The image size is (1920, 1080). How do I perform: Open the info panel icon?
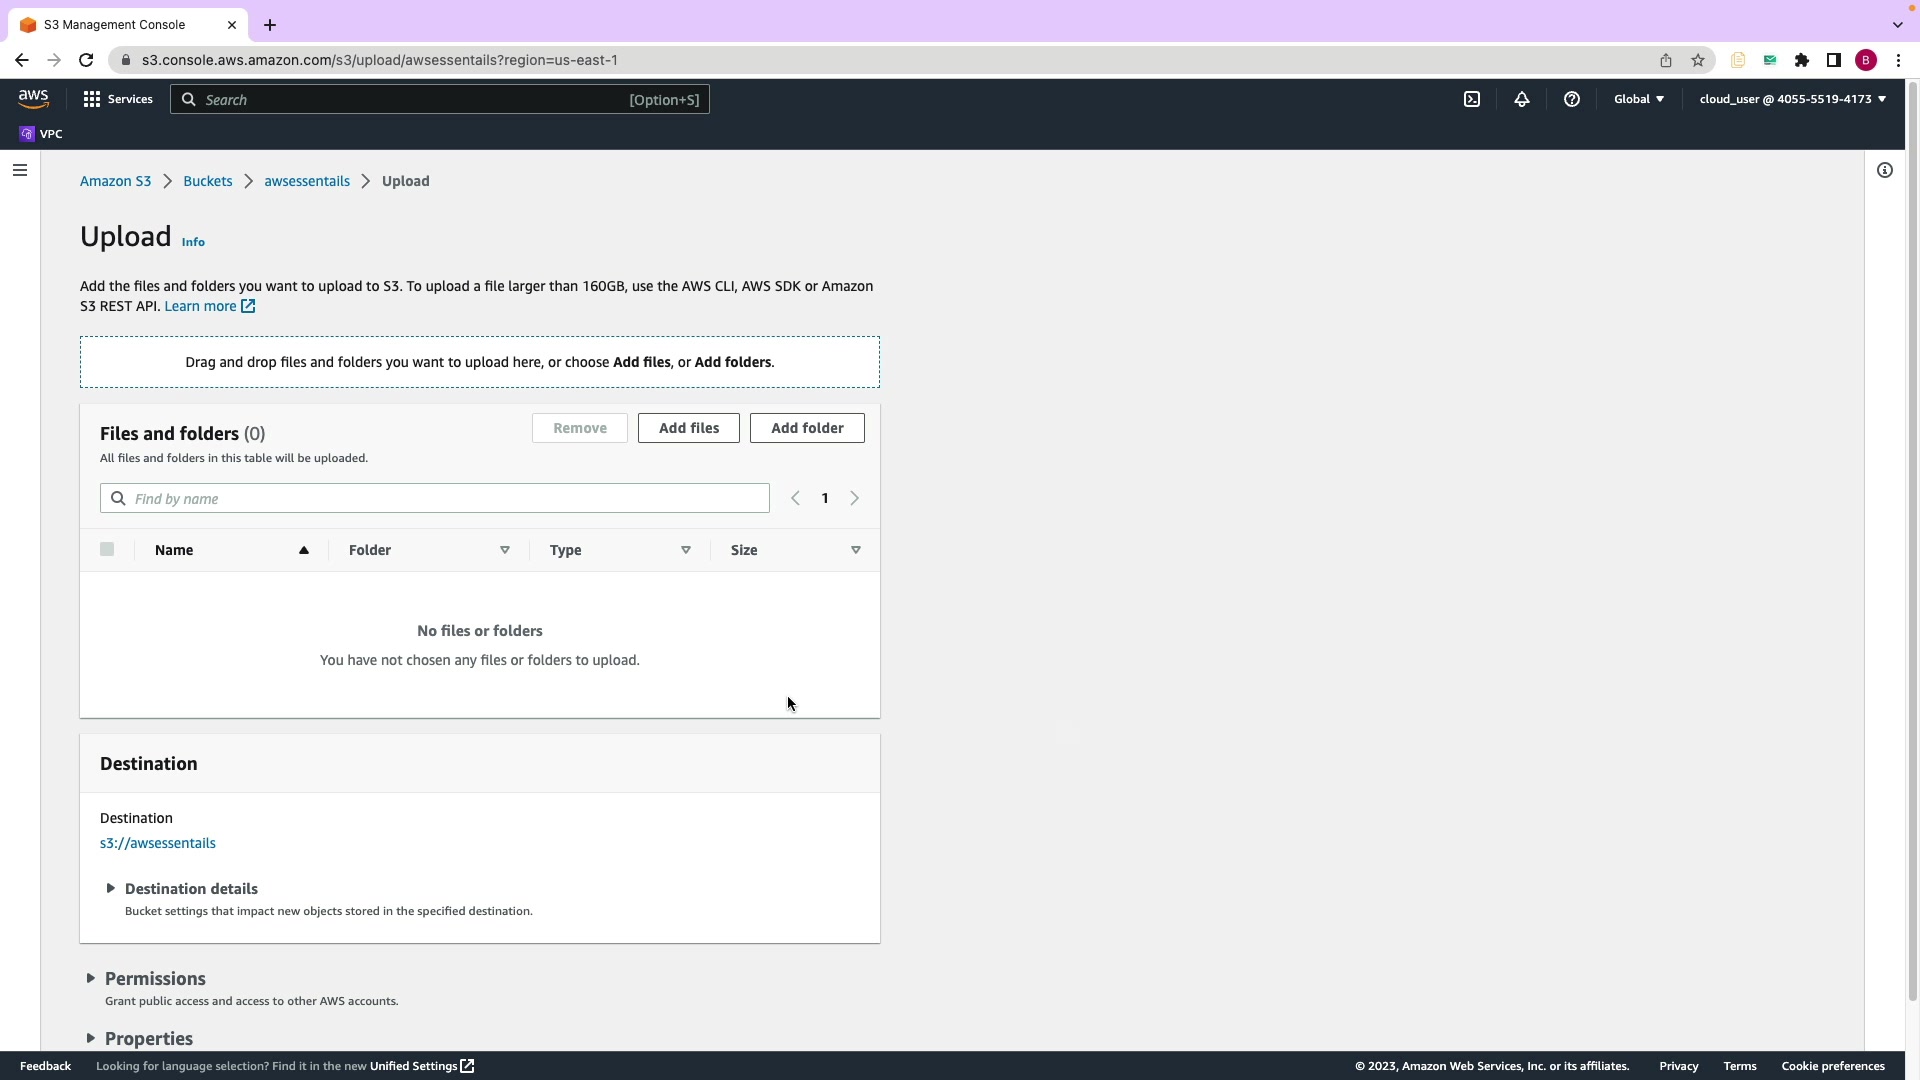pos(1884,170)
